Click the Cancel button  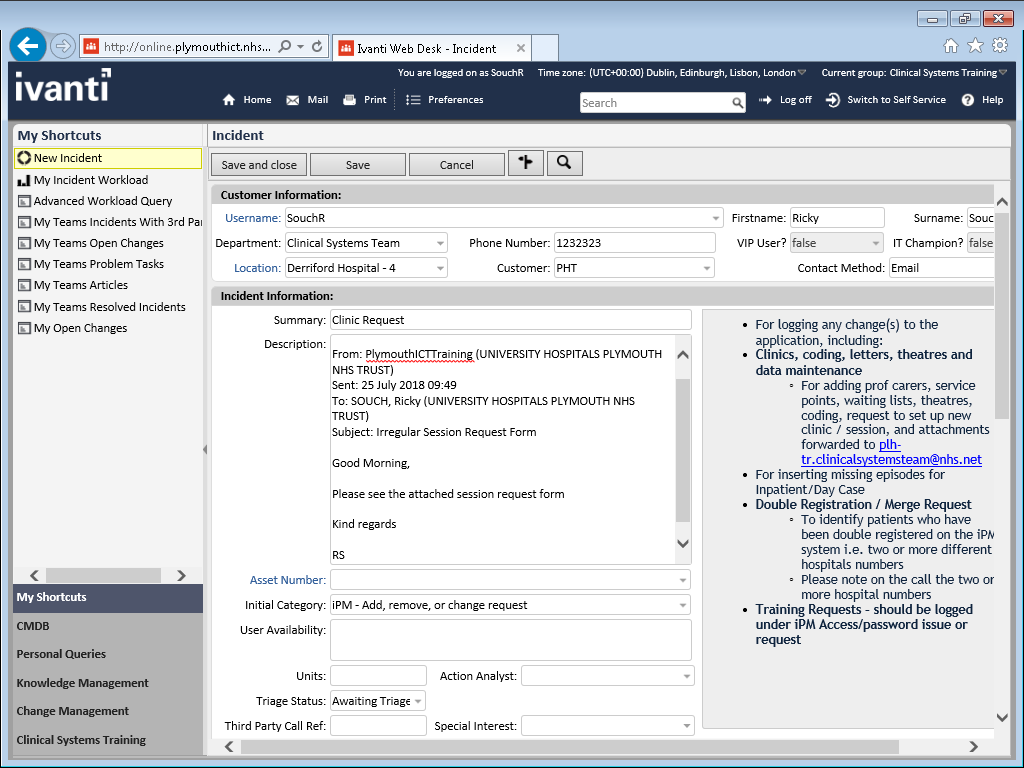coord(456,165)
